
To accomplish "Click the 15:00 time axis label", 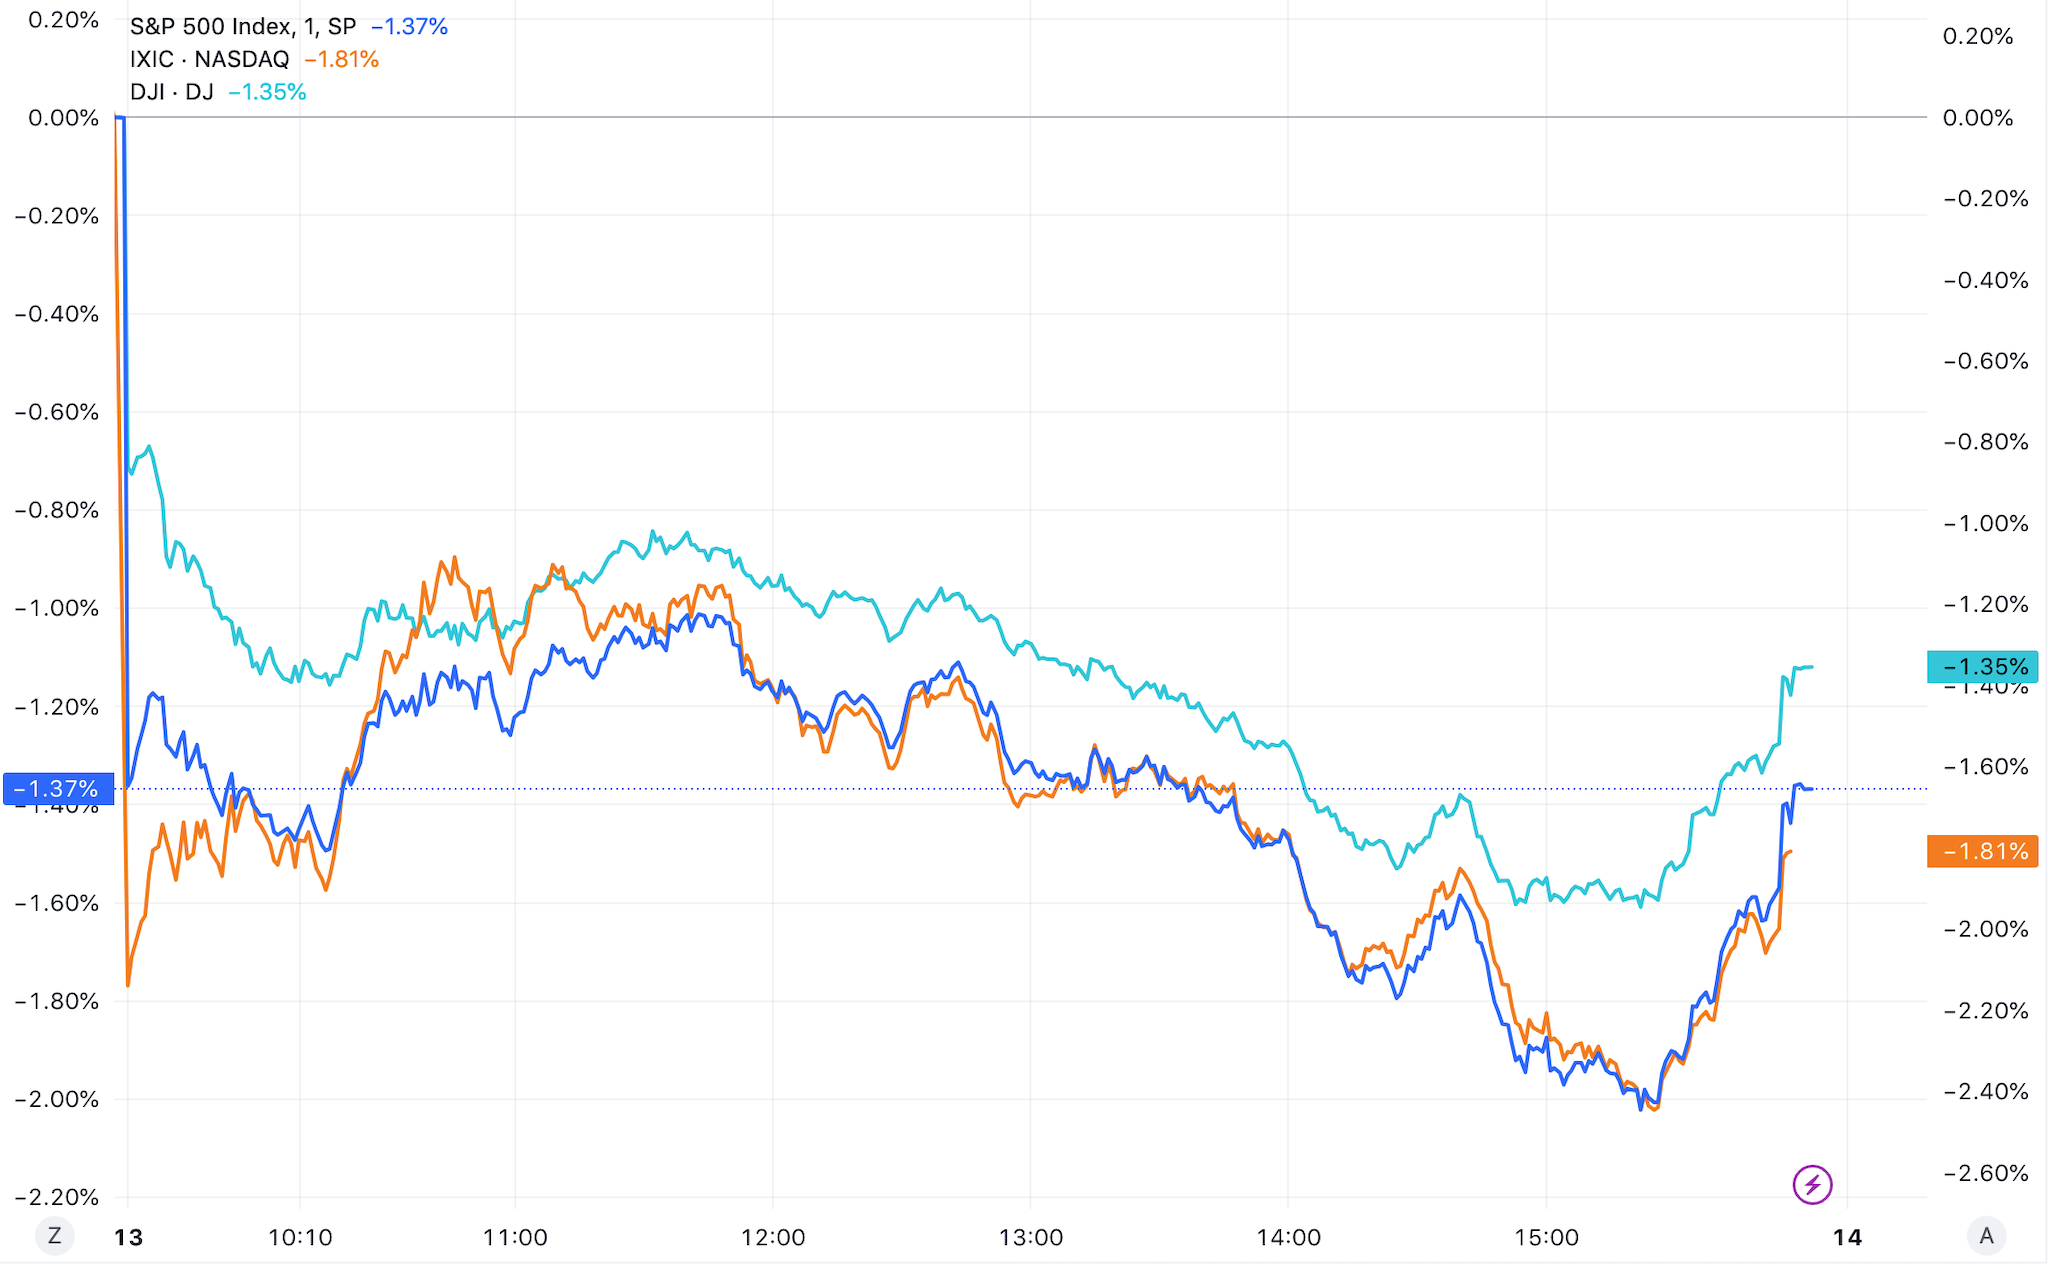I will coord(1546,1238).
